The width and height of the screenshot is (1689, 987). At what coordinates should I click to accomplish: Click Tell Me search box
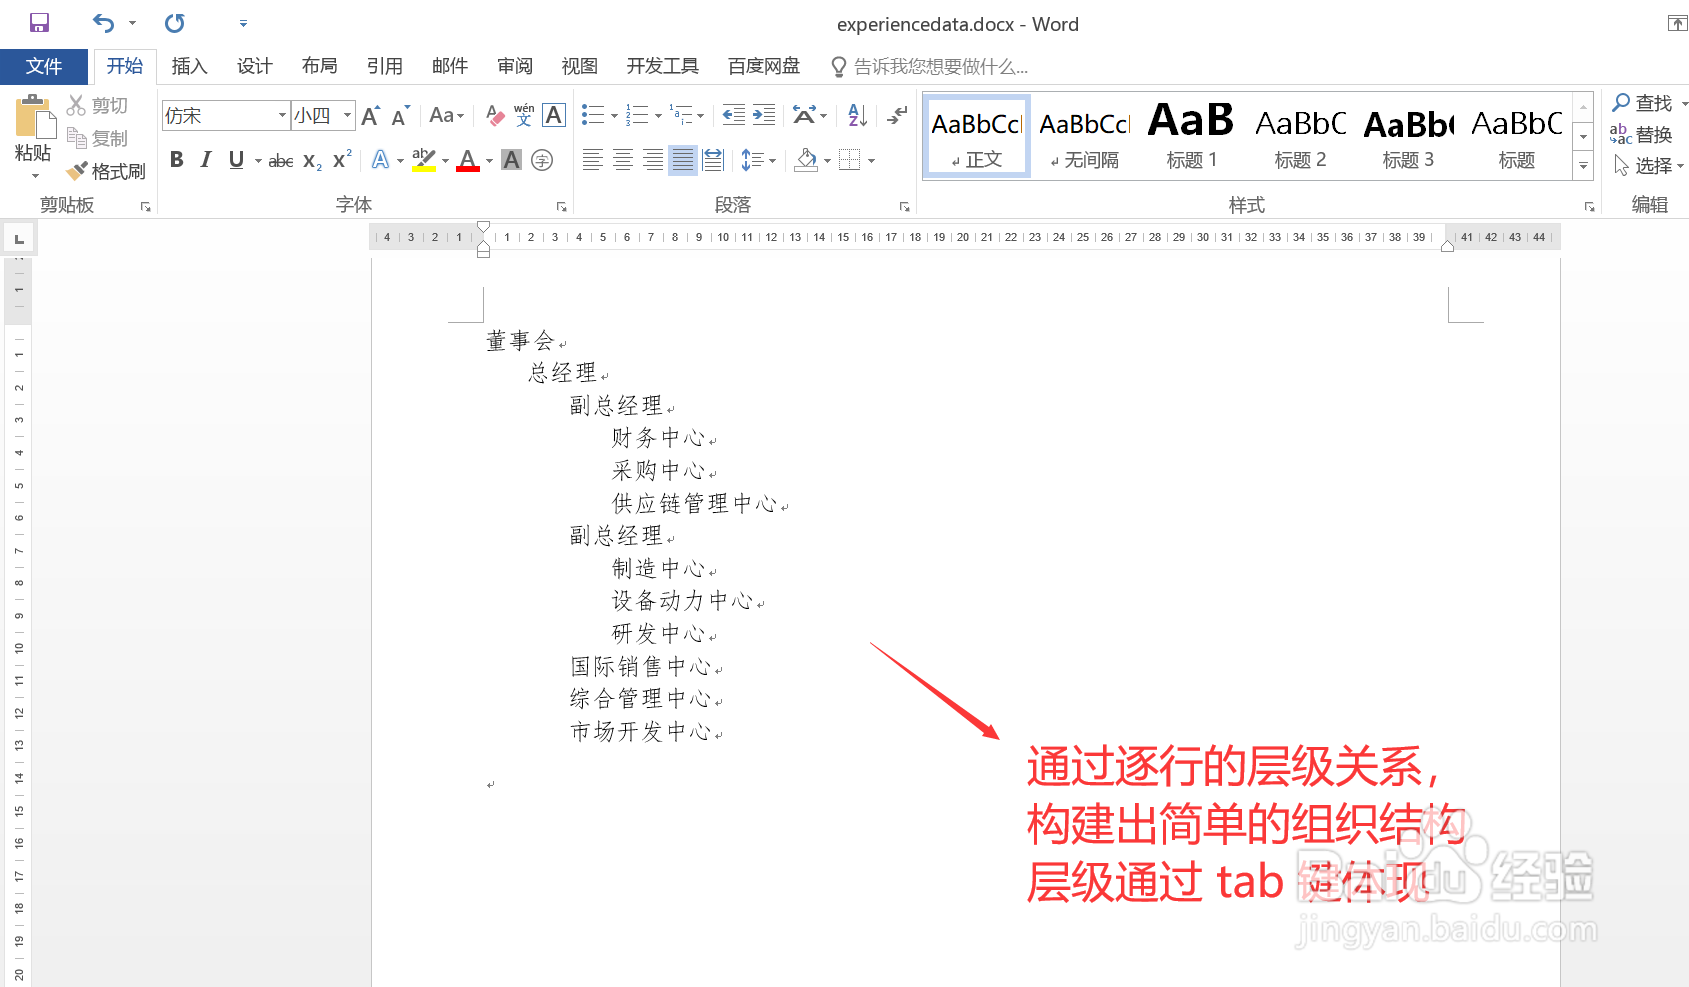point(929,67)
